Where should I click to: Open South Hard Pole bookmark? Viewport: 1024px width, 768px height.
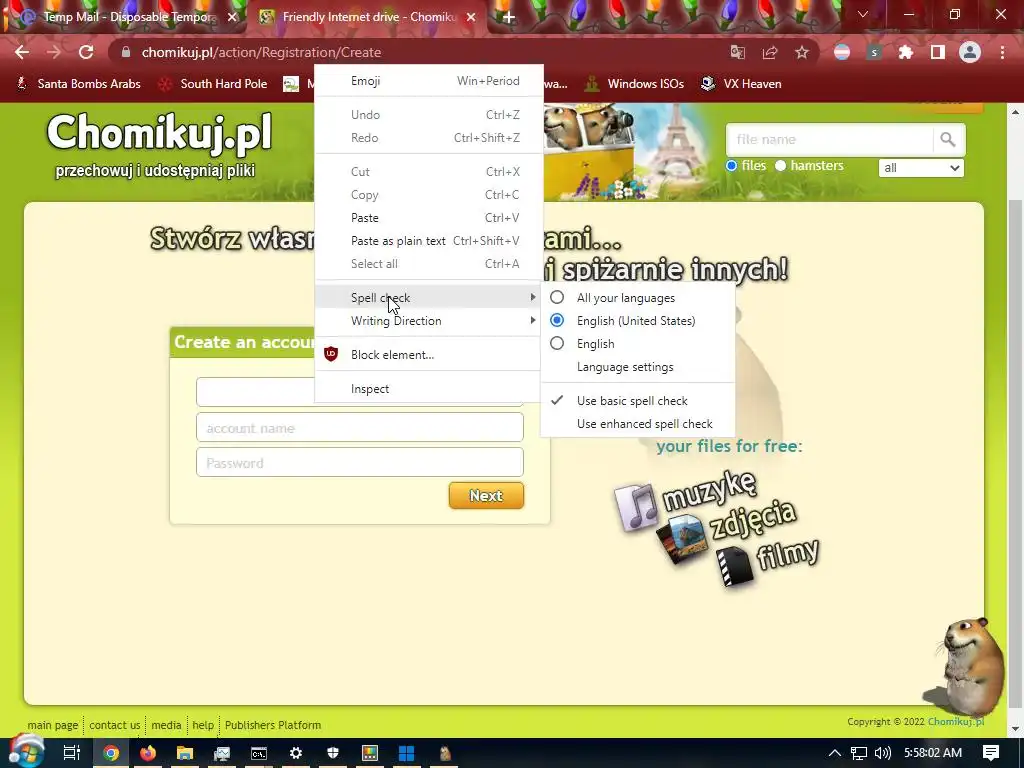click(214, 84)
